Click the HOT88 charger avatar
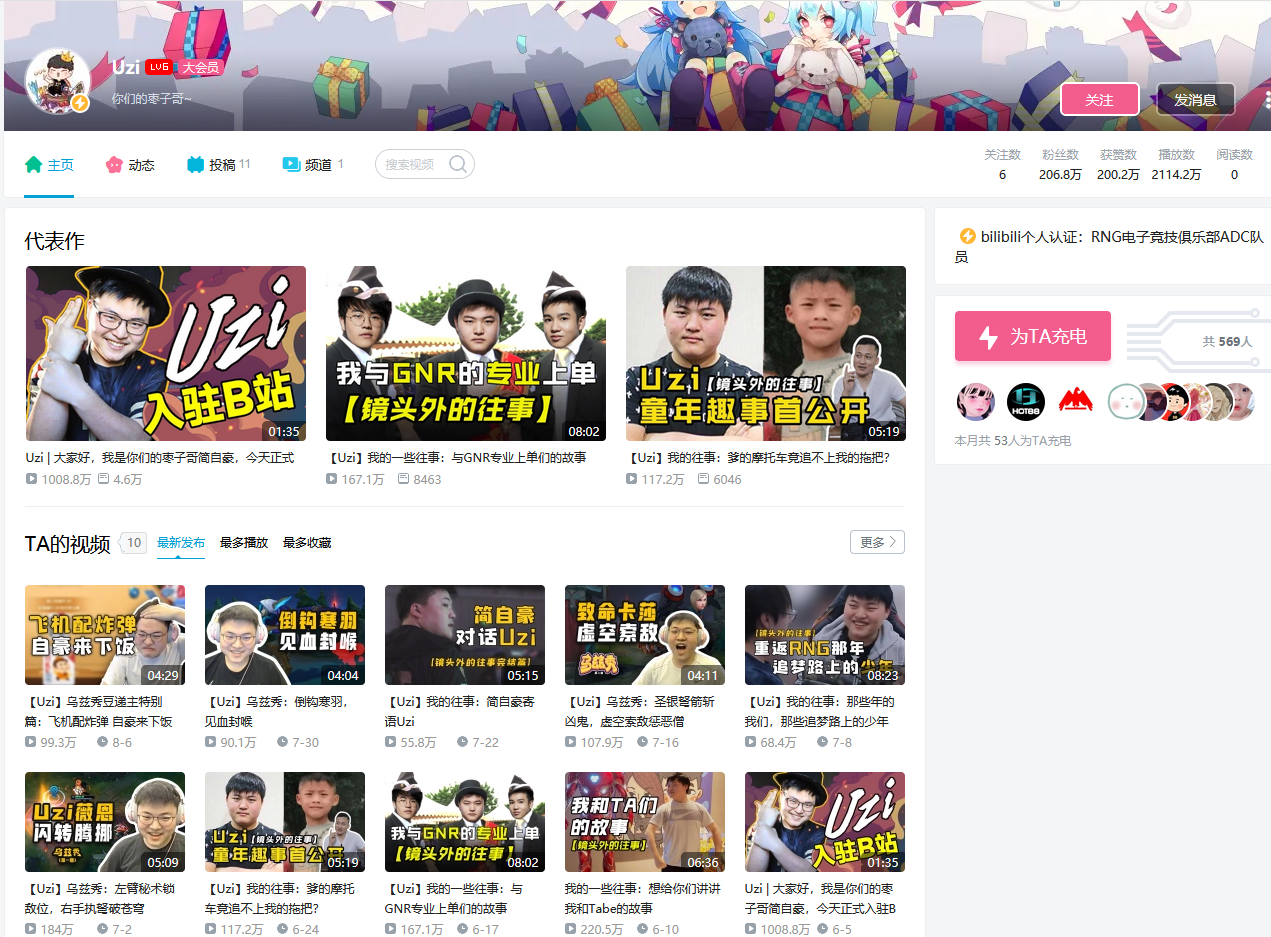 tap(1026, 401)
